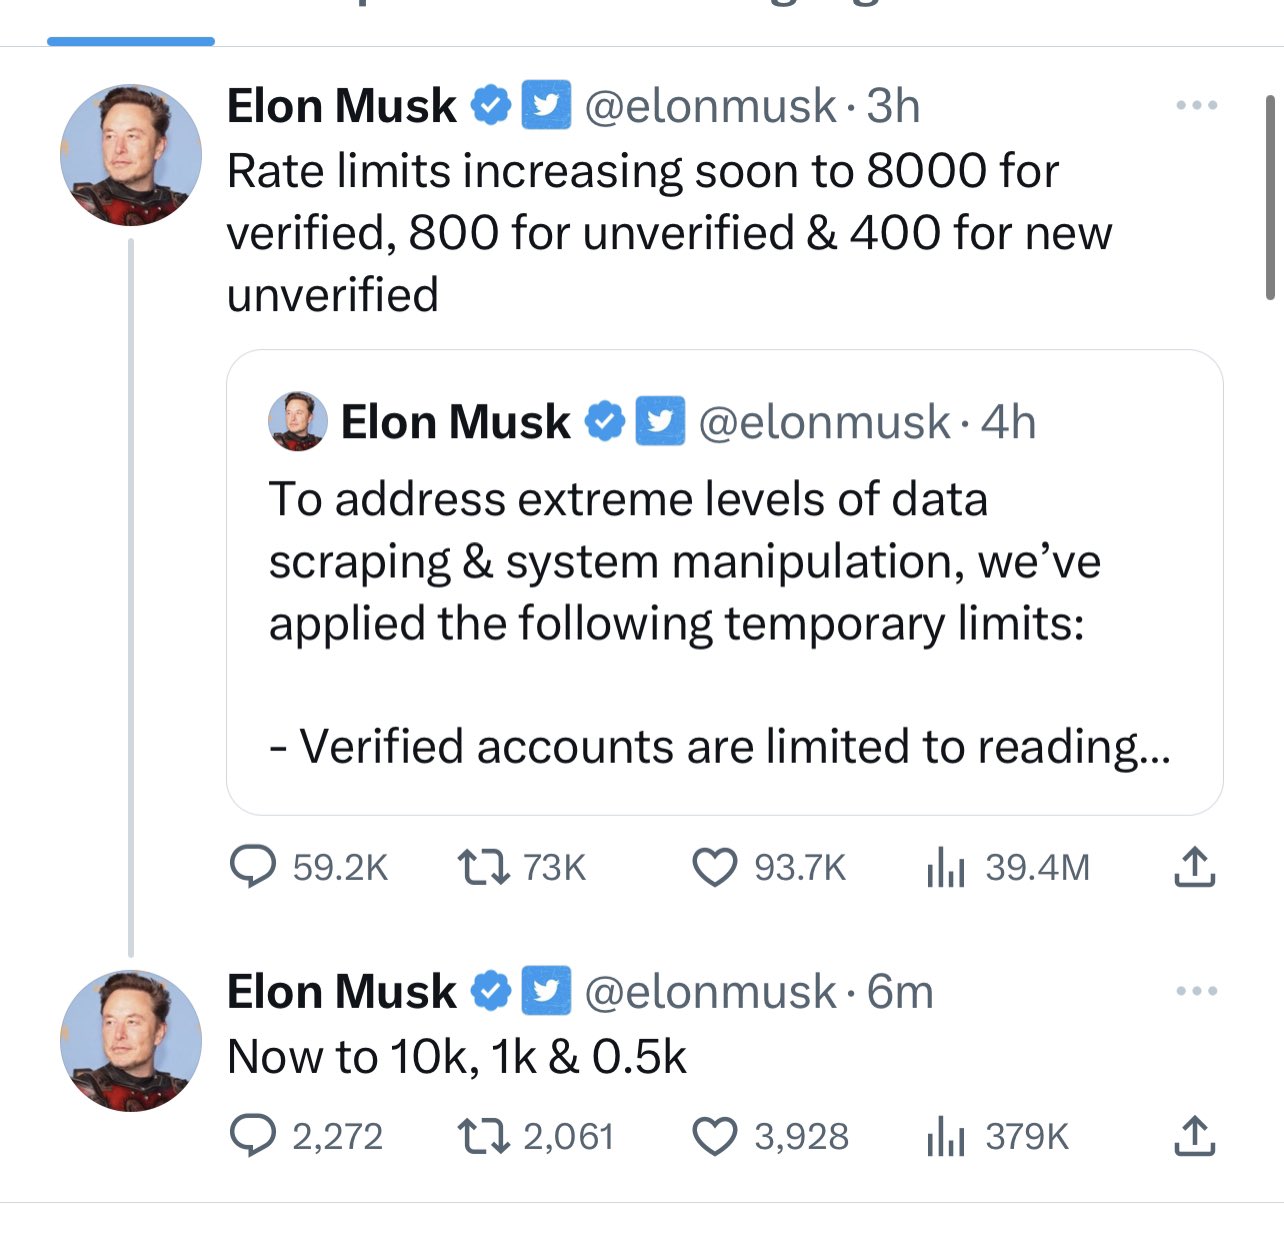View analytics showing 39.4M views
This screenshot has width=1284, height=1240.
946,867
